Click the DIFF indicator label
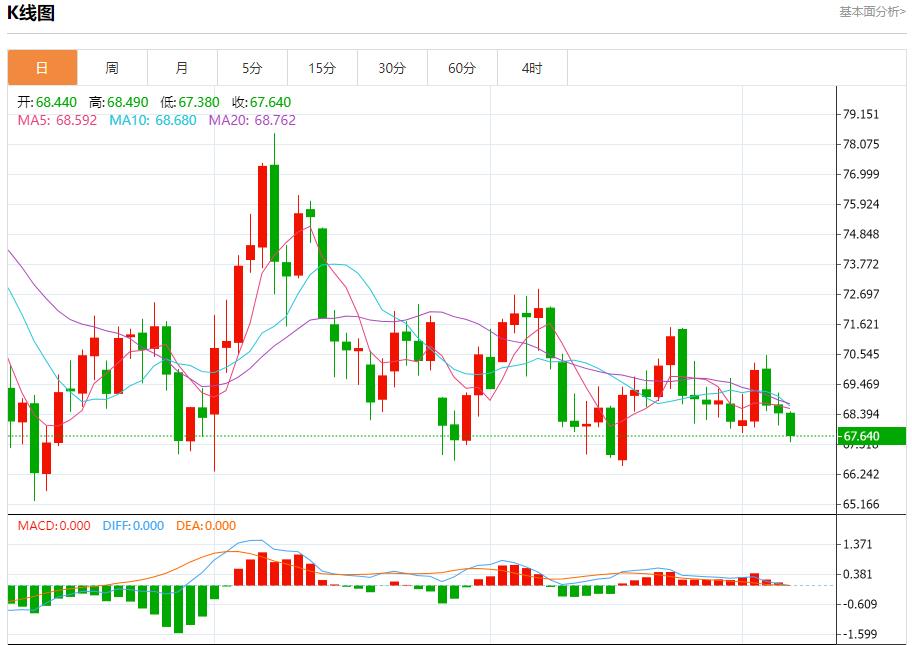Screen dimensions: 912x645 (133, 526)
